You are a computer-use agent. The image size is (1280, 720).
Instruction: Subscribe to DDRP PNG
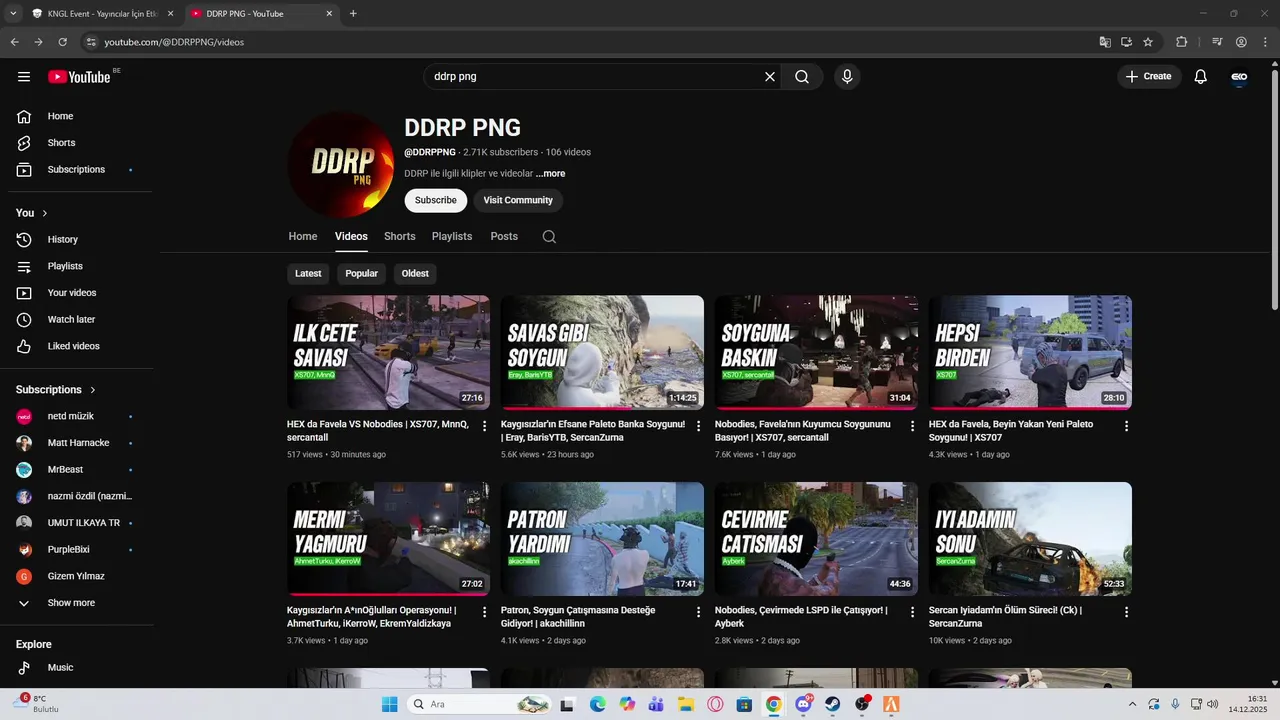[x=435, y=200]
